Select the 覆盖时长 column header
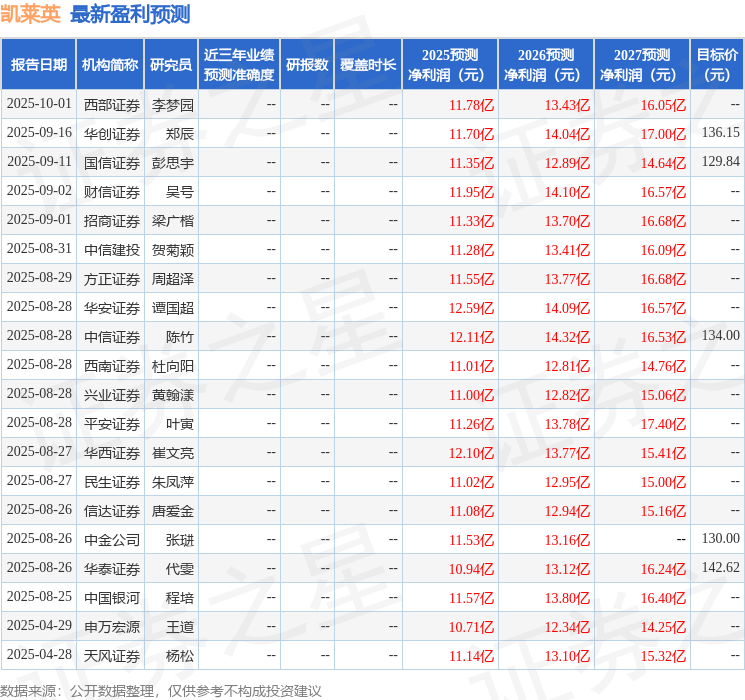Viewport: 745px width, 700px height. pos(368,65)
